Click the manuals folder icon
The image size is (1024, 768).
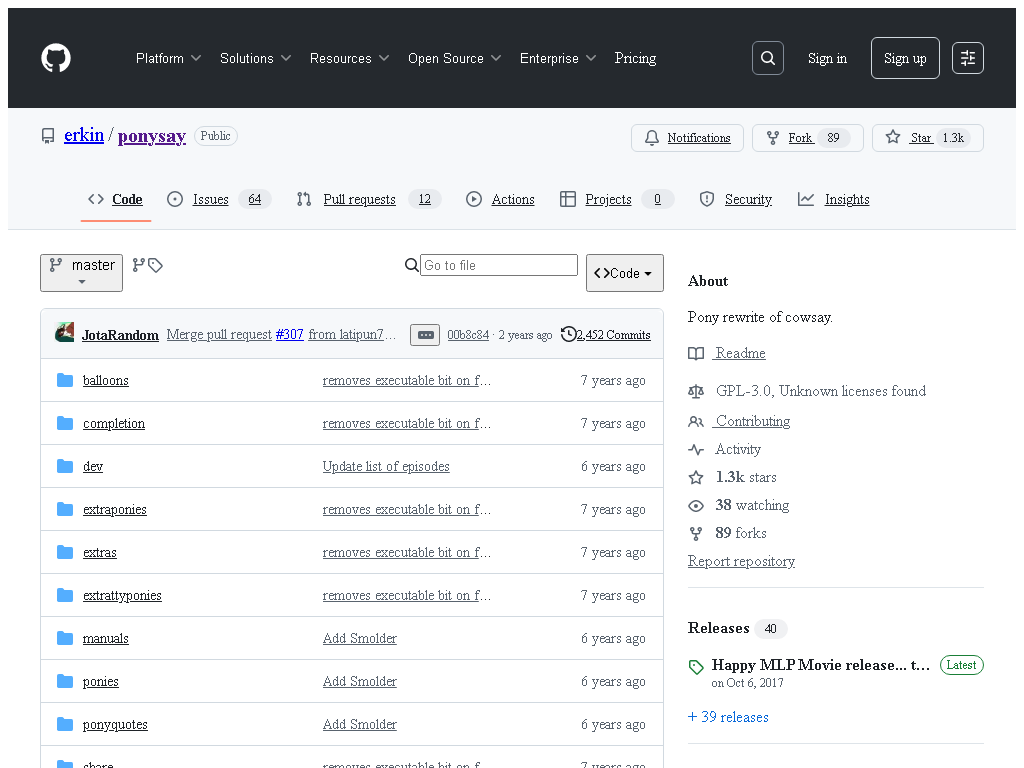[65, 638]
